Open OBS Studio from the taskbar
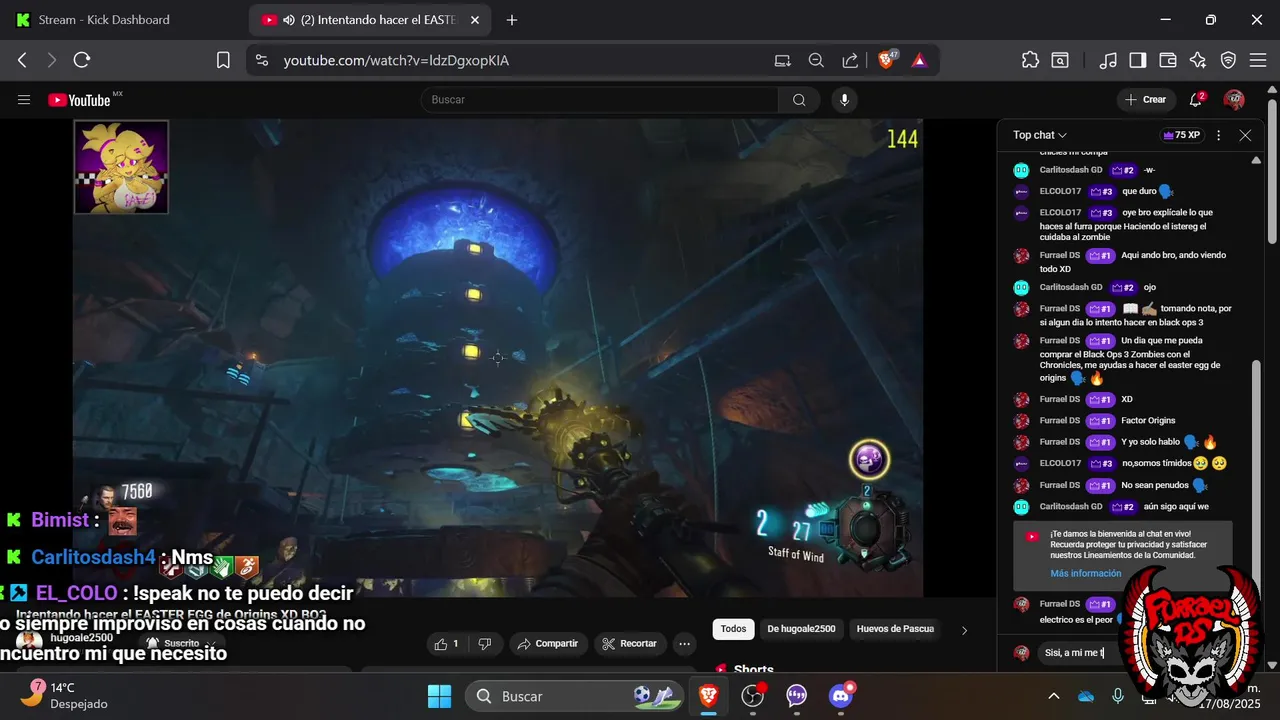This screenshot has width=1280, height=720. pyautogui.click(x=752, y=696)
